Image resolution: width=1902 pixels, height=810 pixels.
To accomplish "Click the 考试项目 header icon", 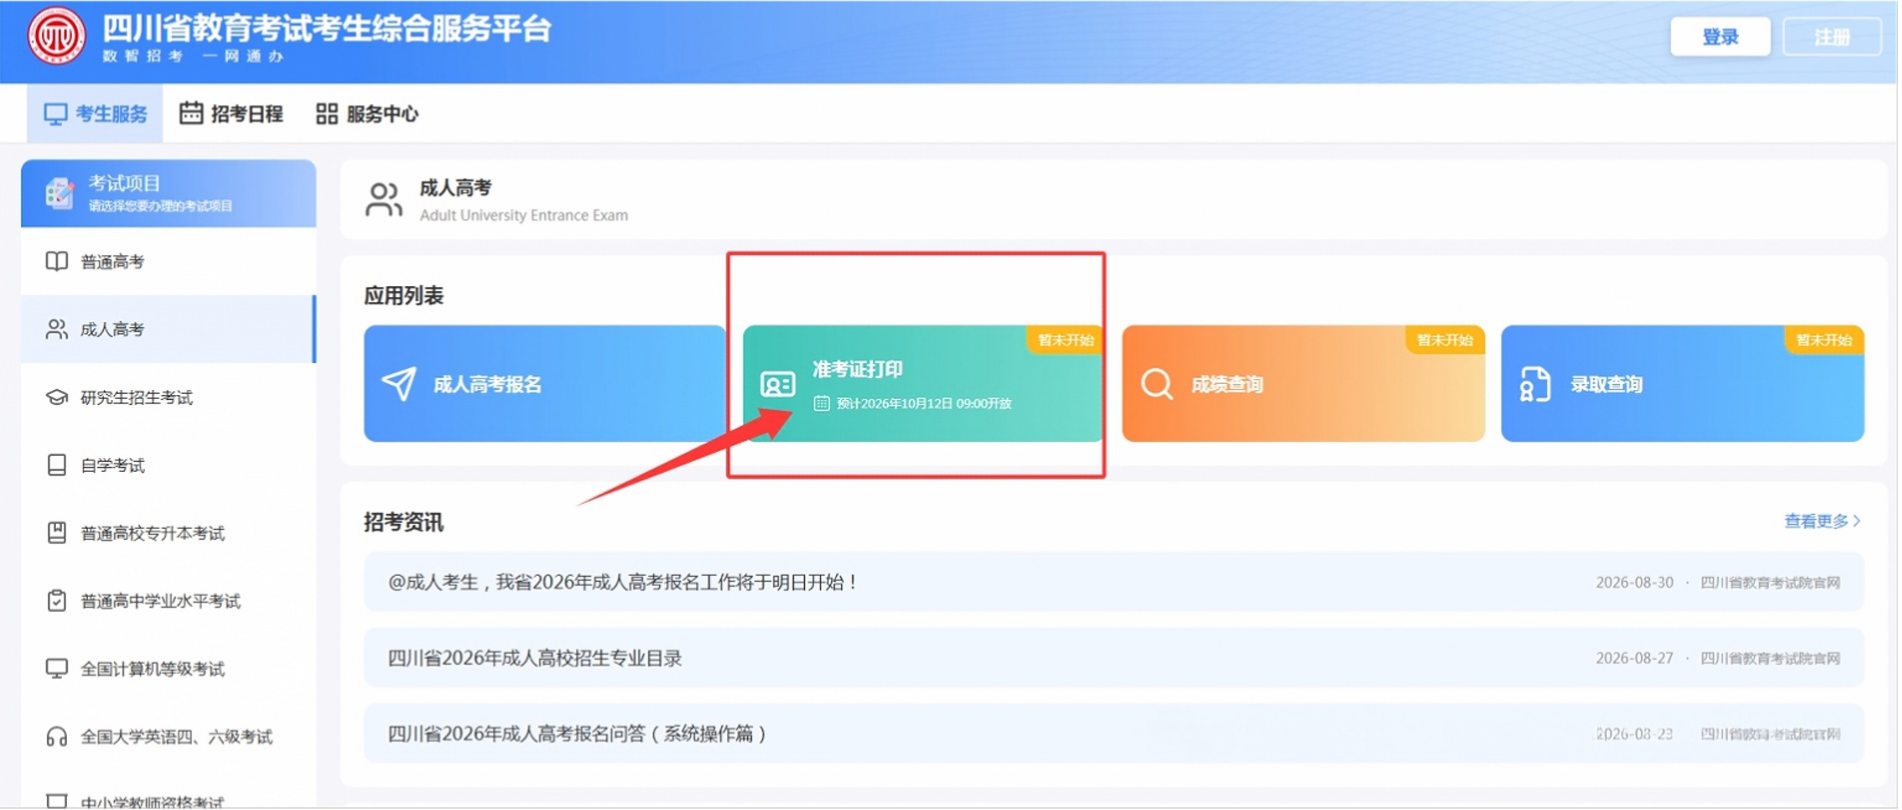I will 60,193.
